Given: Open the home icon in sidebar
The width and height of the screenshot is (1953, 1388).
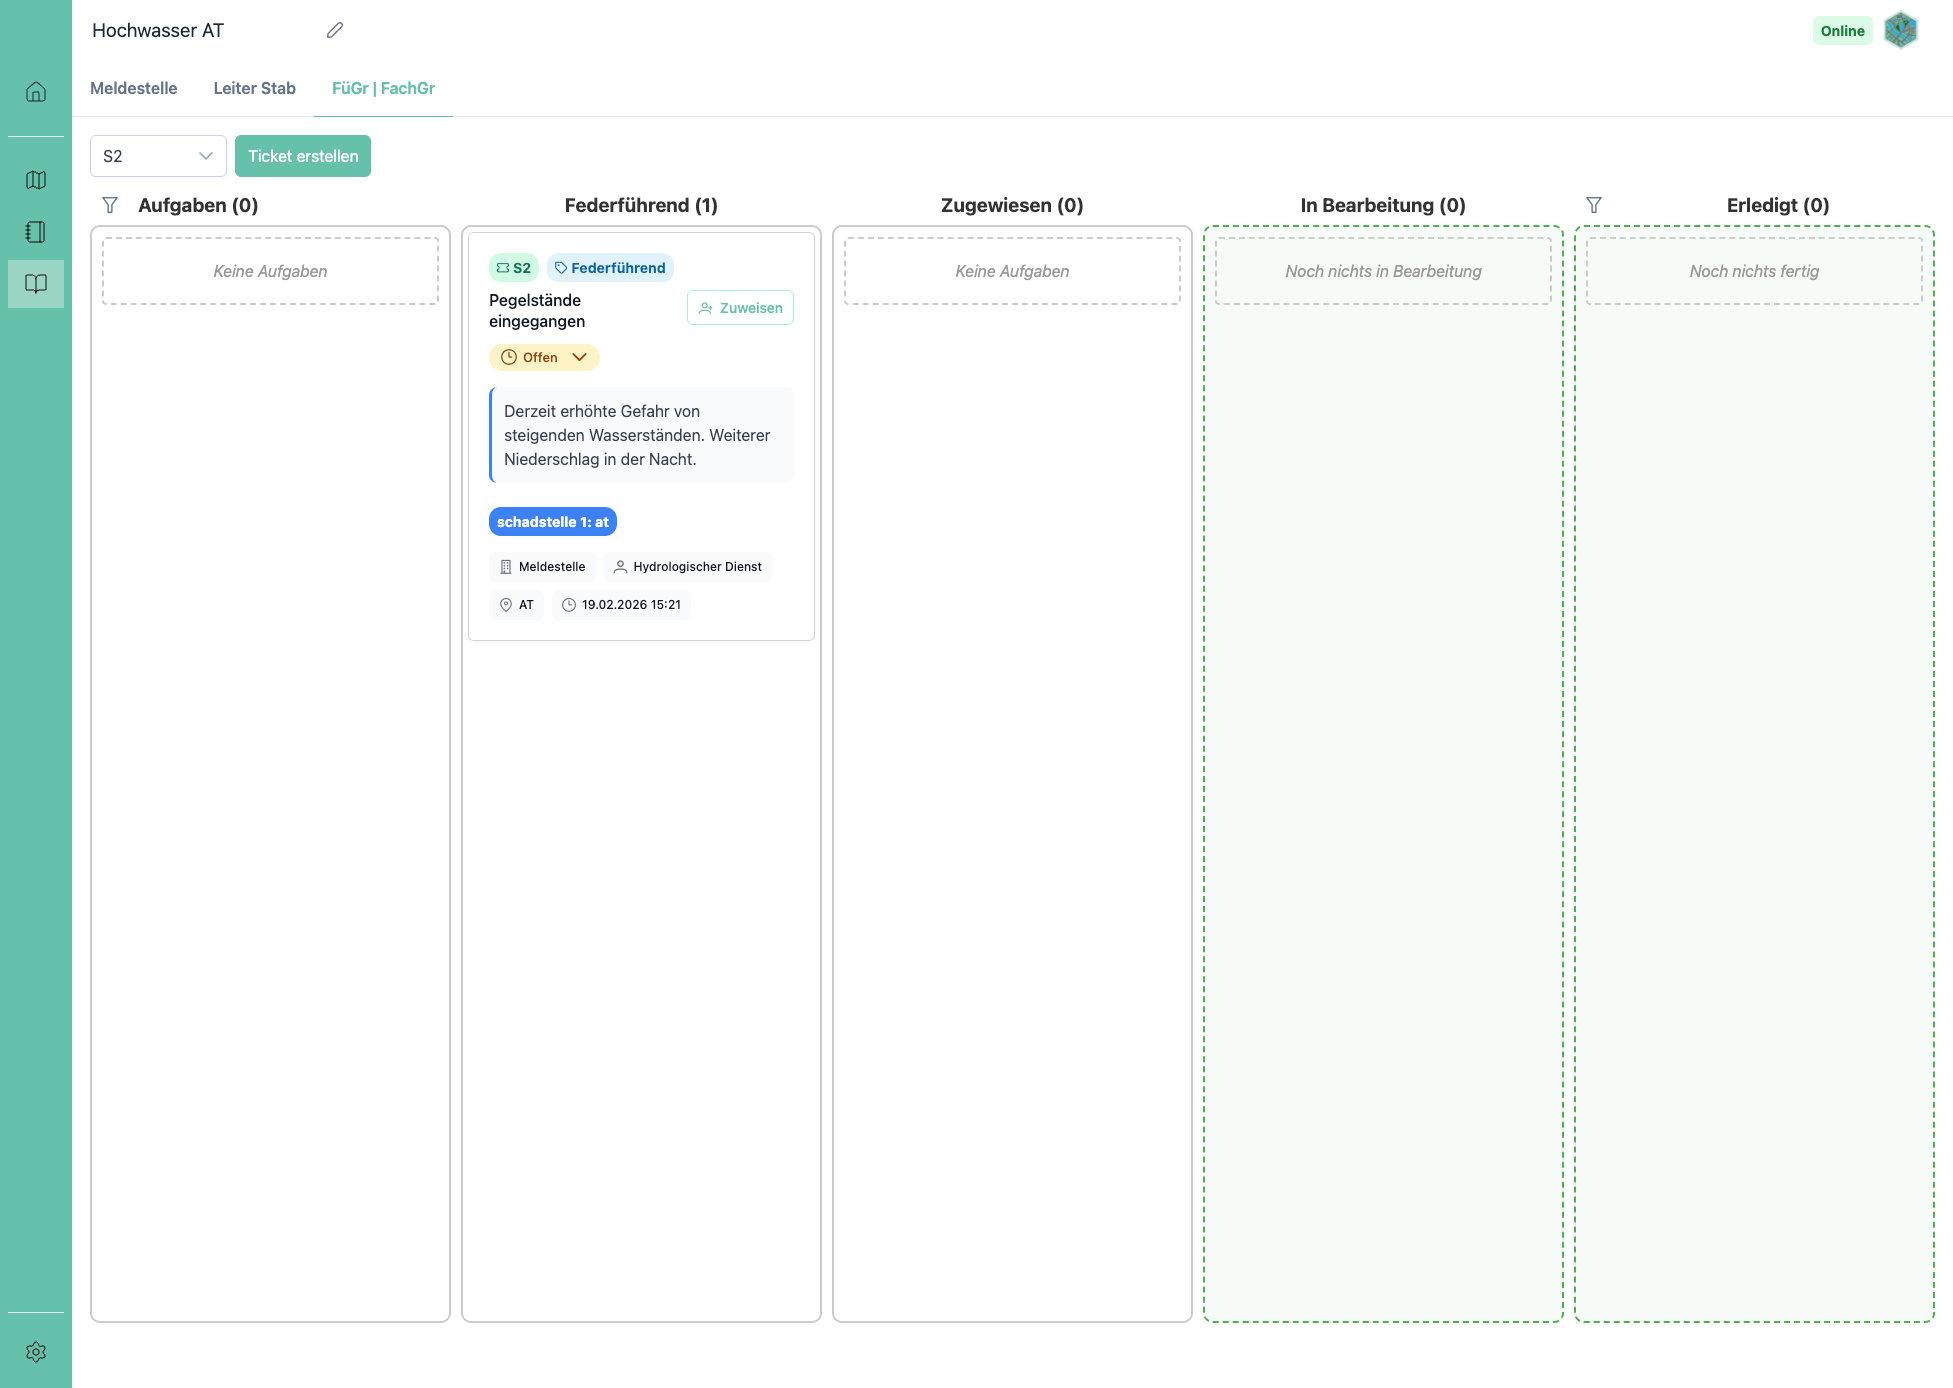Looking at the screenshot, I should (x=36, y=92).
